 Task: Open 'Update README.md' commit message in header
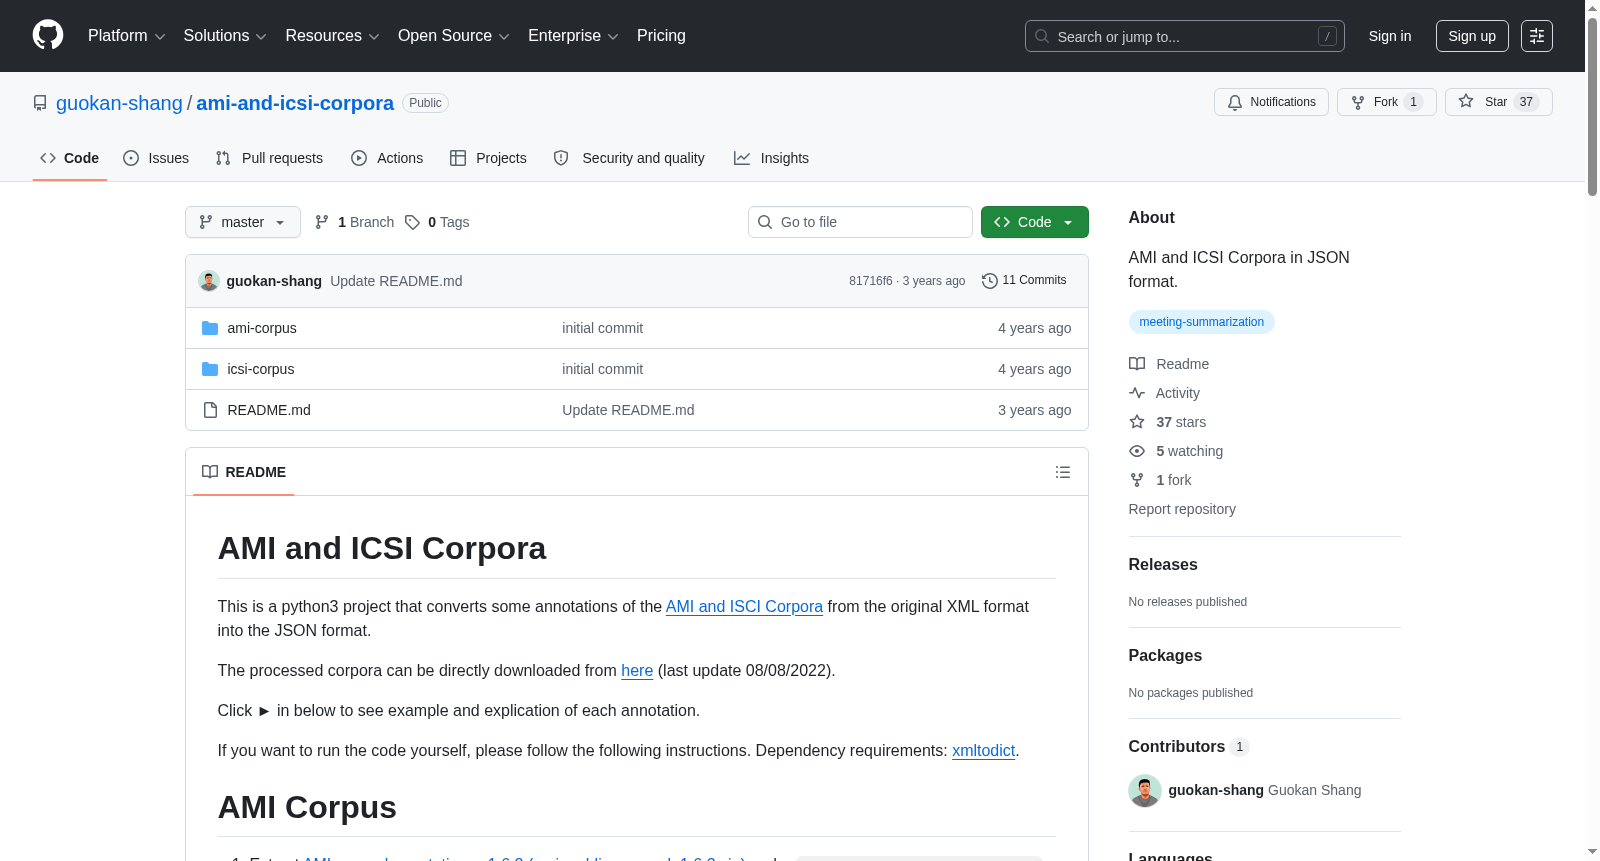(396, 281)
